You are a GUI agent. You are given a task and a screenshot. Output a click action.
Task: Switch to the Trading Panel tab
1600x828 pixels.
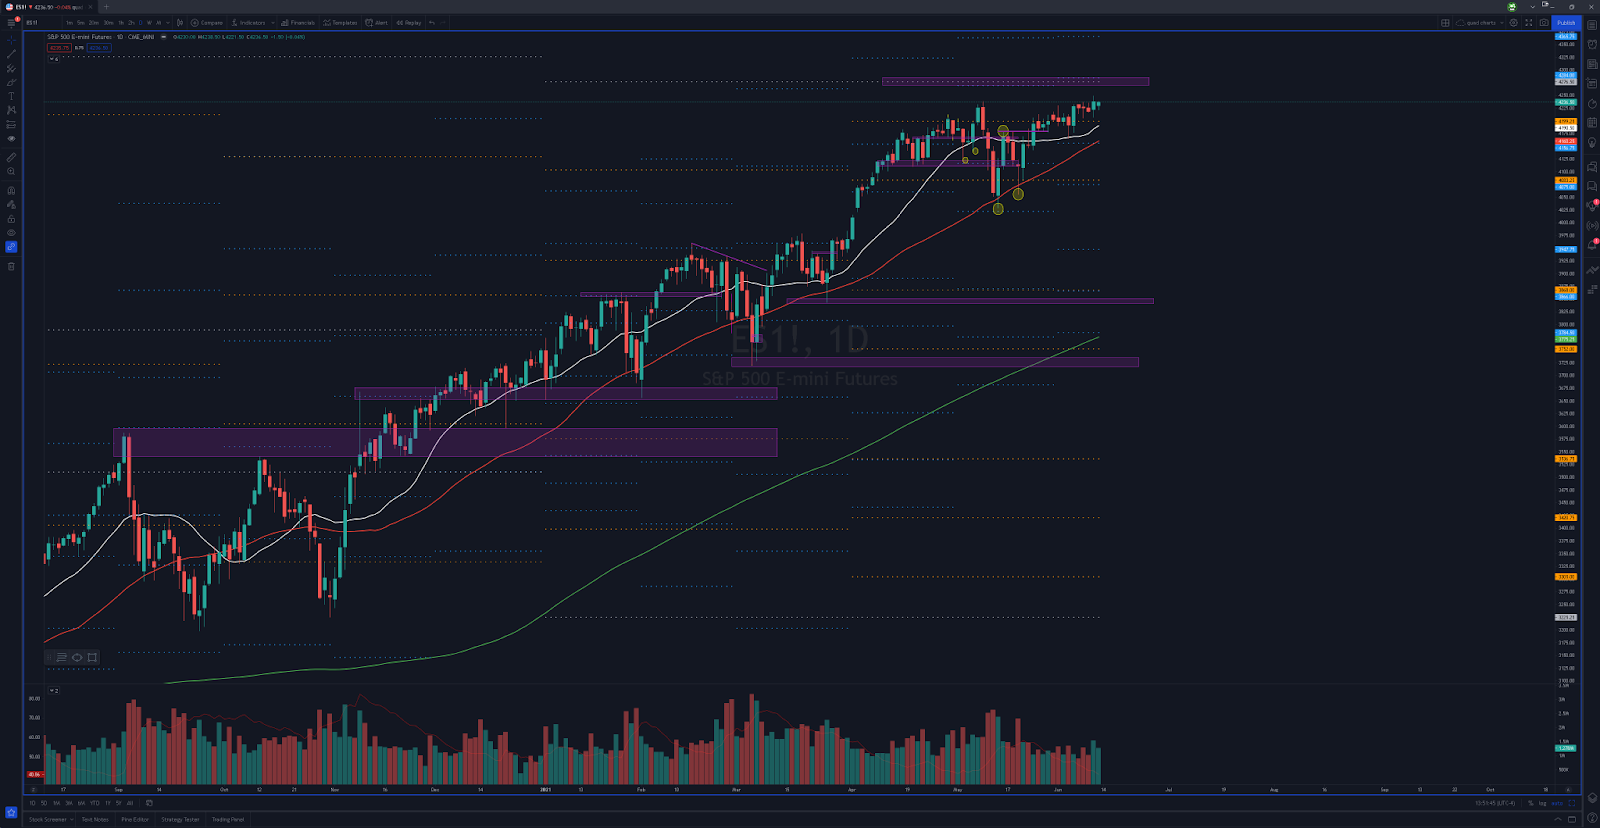click(228, 819)
